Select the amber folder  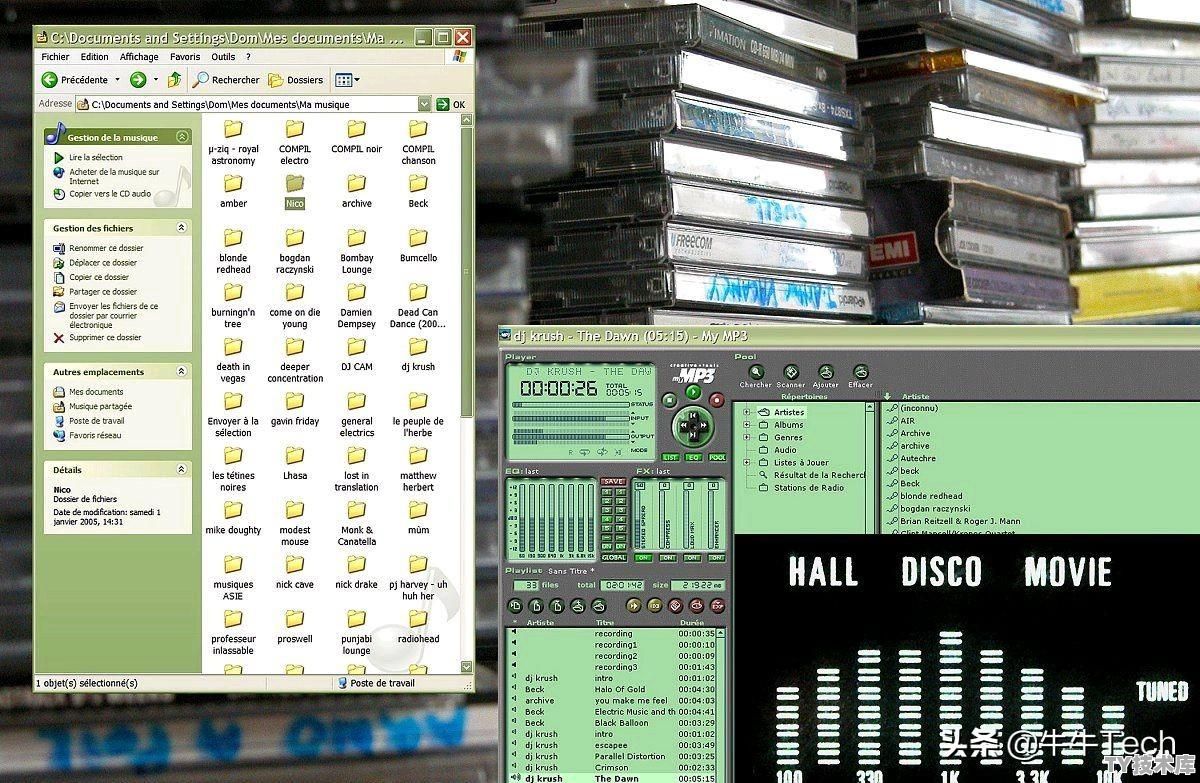233,190
